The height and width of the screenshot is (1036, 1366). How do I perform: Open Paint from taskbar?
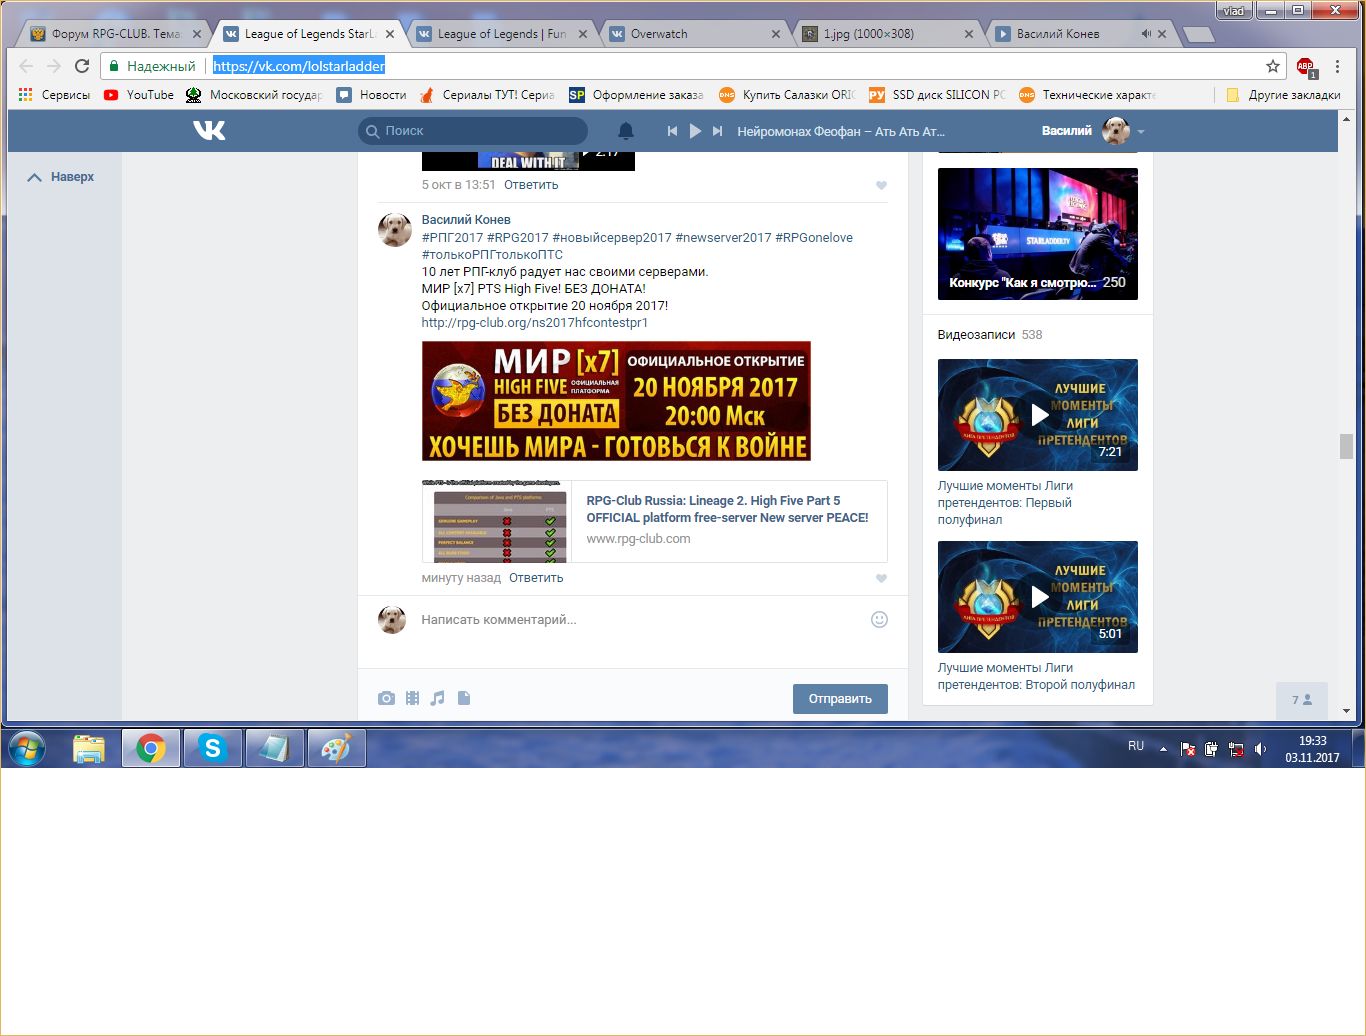(x=336, y=748)
